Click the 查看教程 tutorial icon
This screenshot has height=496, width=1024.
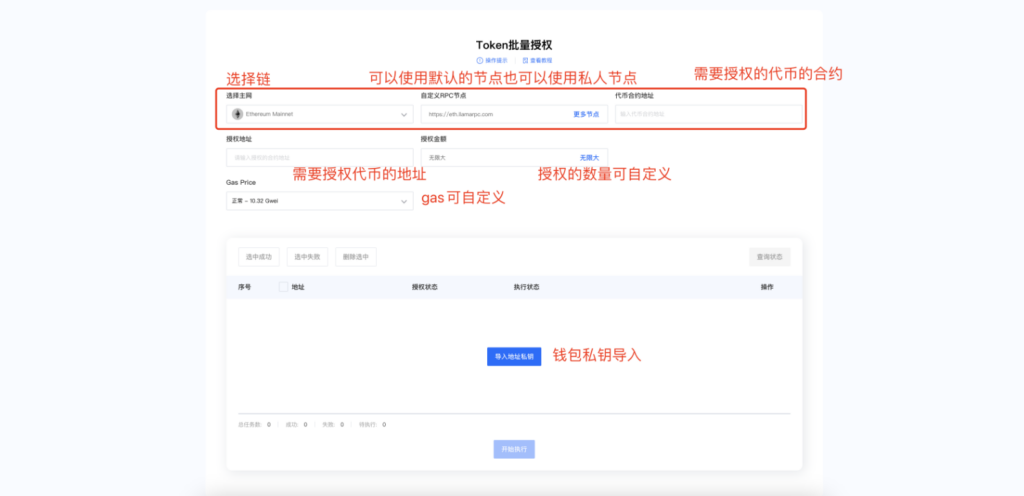[525, 60]
